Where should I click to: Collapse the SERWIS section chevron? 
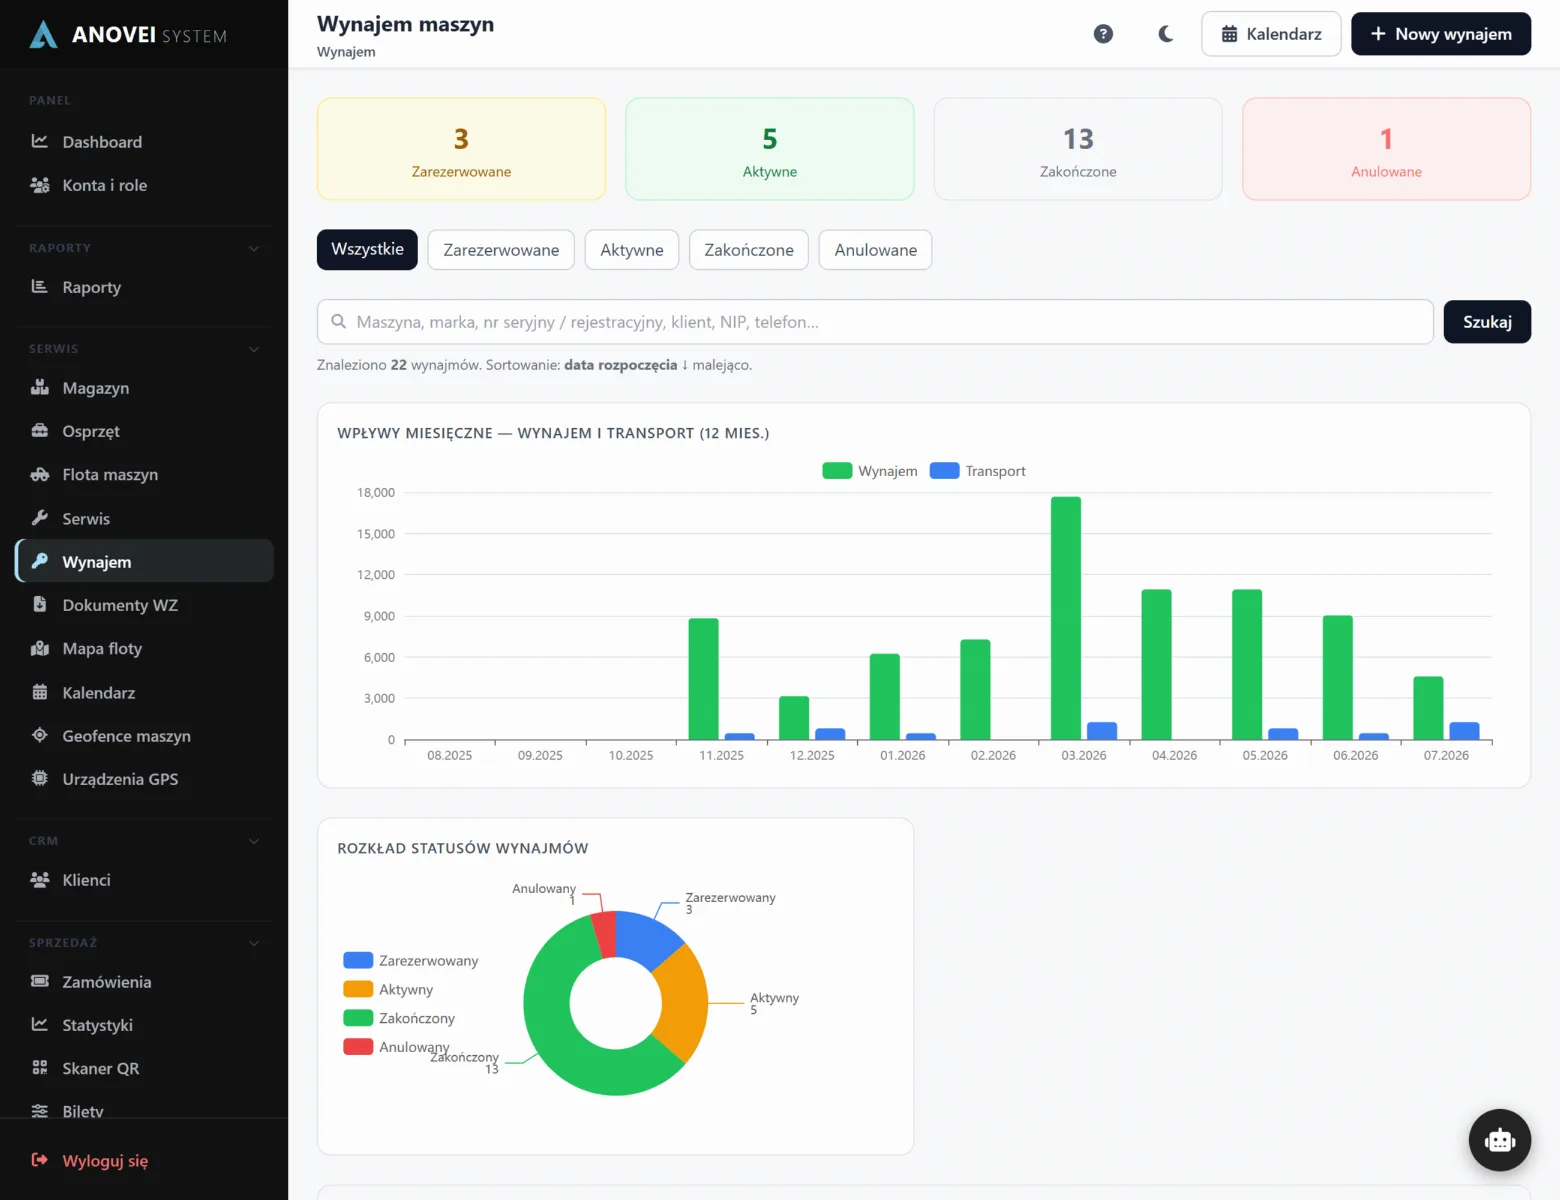pyautogui.click(x=254, y=349)
